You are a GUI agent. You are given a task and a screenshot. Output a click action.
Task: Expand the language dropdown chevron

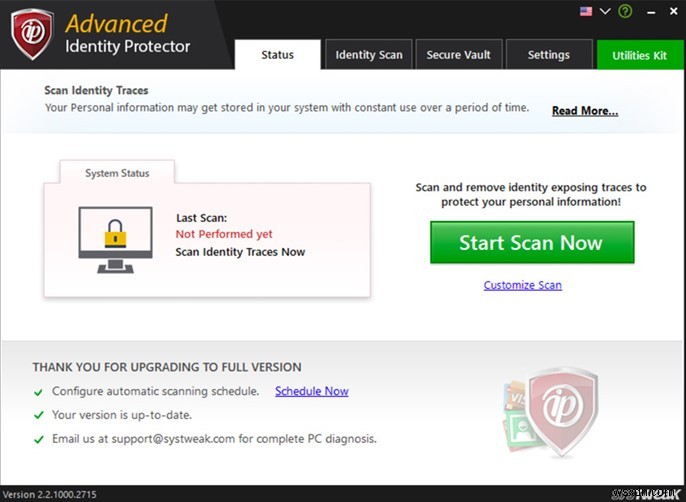[605, 11]
